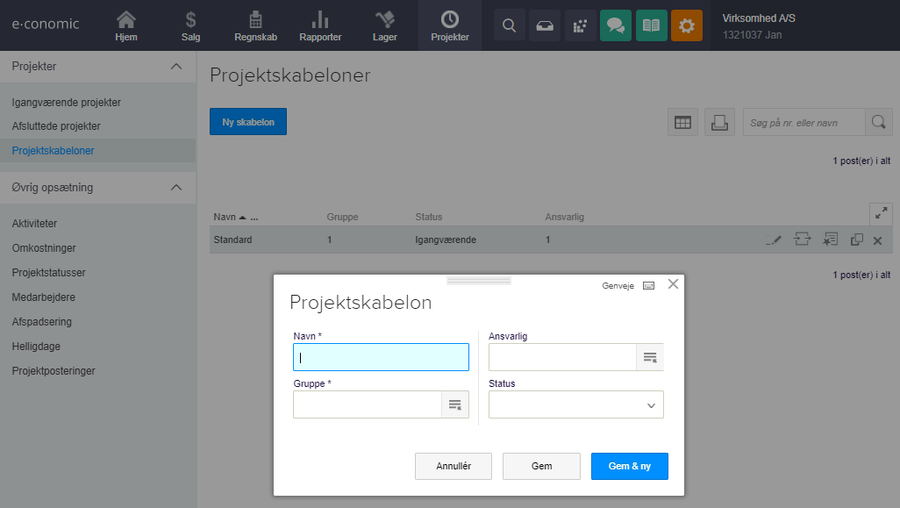Screen dimensions: 900x508
Task: Open the Regnskab menu
Action: 255,26
